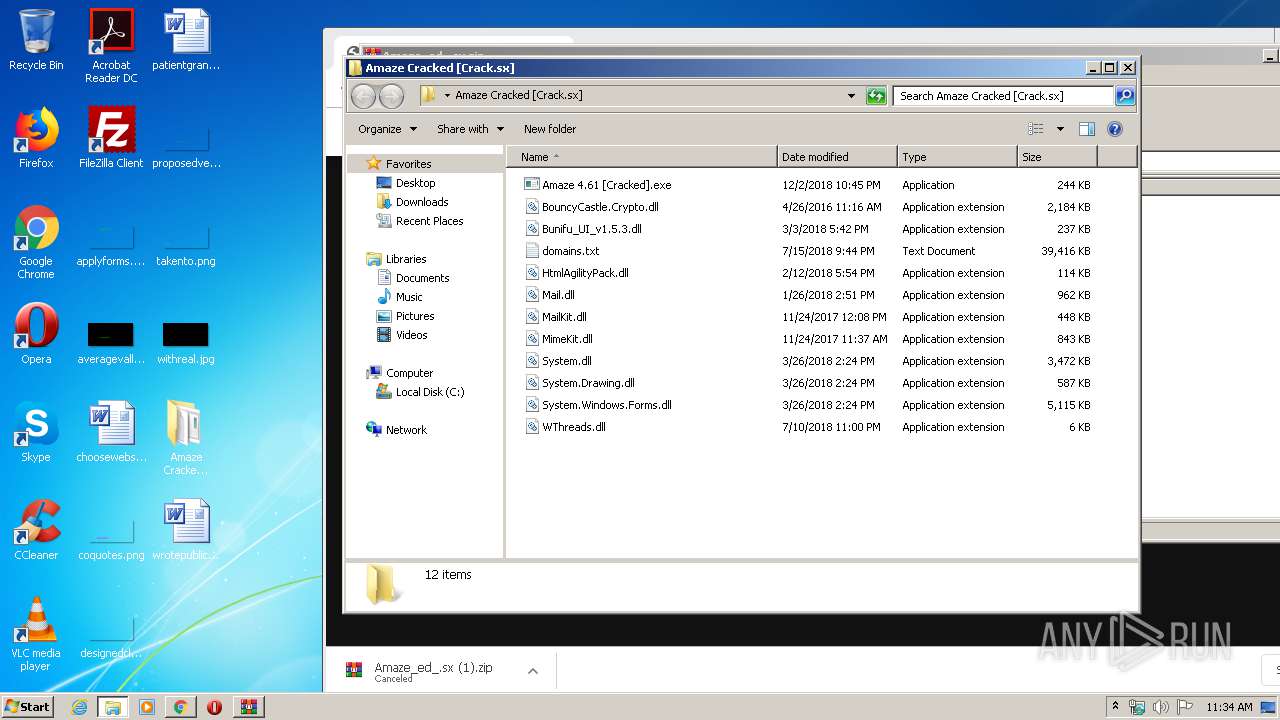The width and height of the screenshot is (1280, 720).
Task: Click the volume icon in system tray
Action: (x=1161, y=707)
